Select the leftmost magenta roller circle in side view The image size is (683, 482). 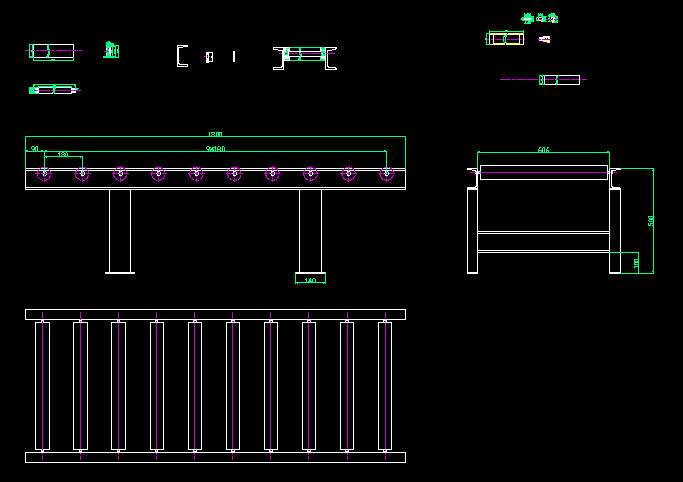[44, 174]
